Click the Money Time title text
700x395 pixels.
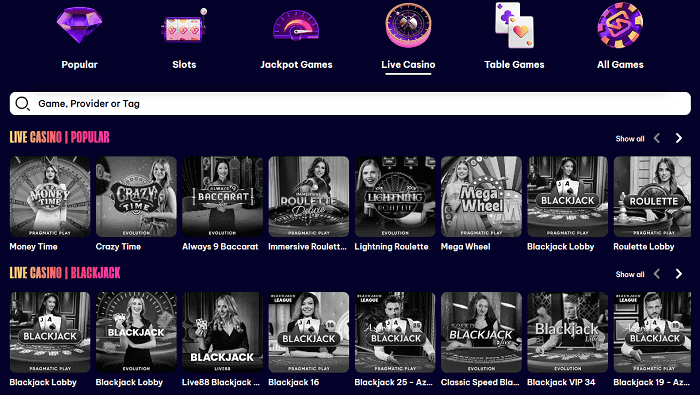pos(33,247)
